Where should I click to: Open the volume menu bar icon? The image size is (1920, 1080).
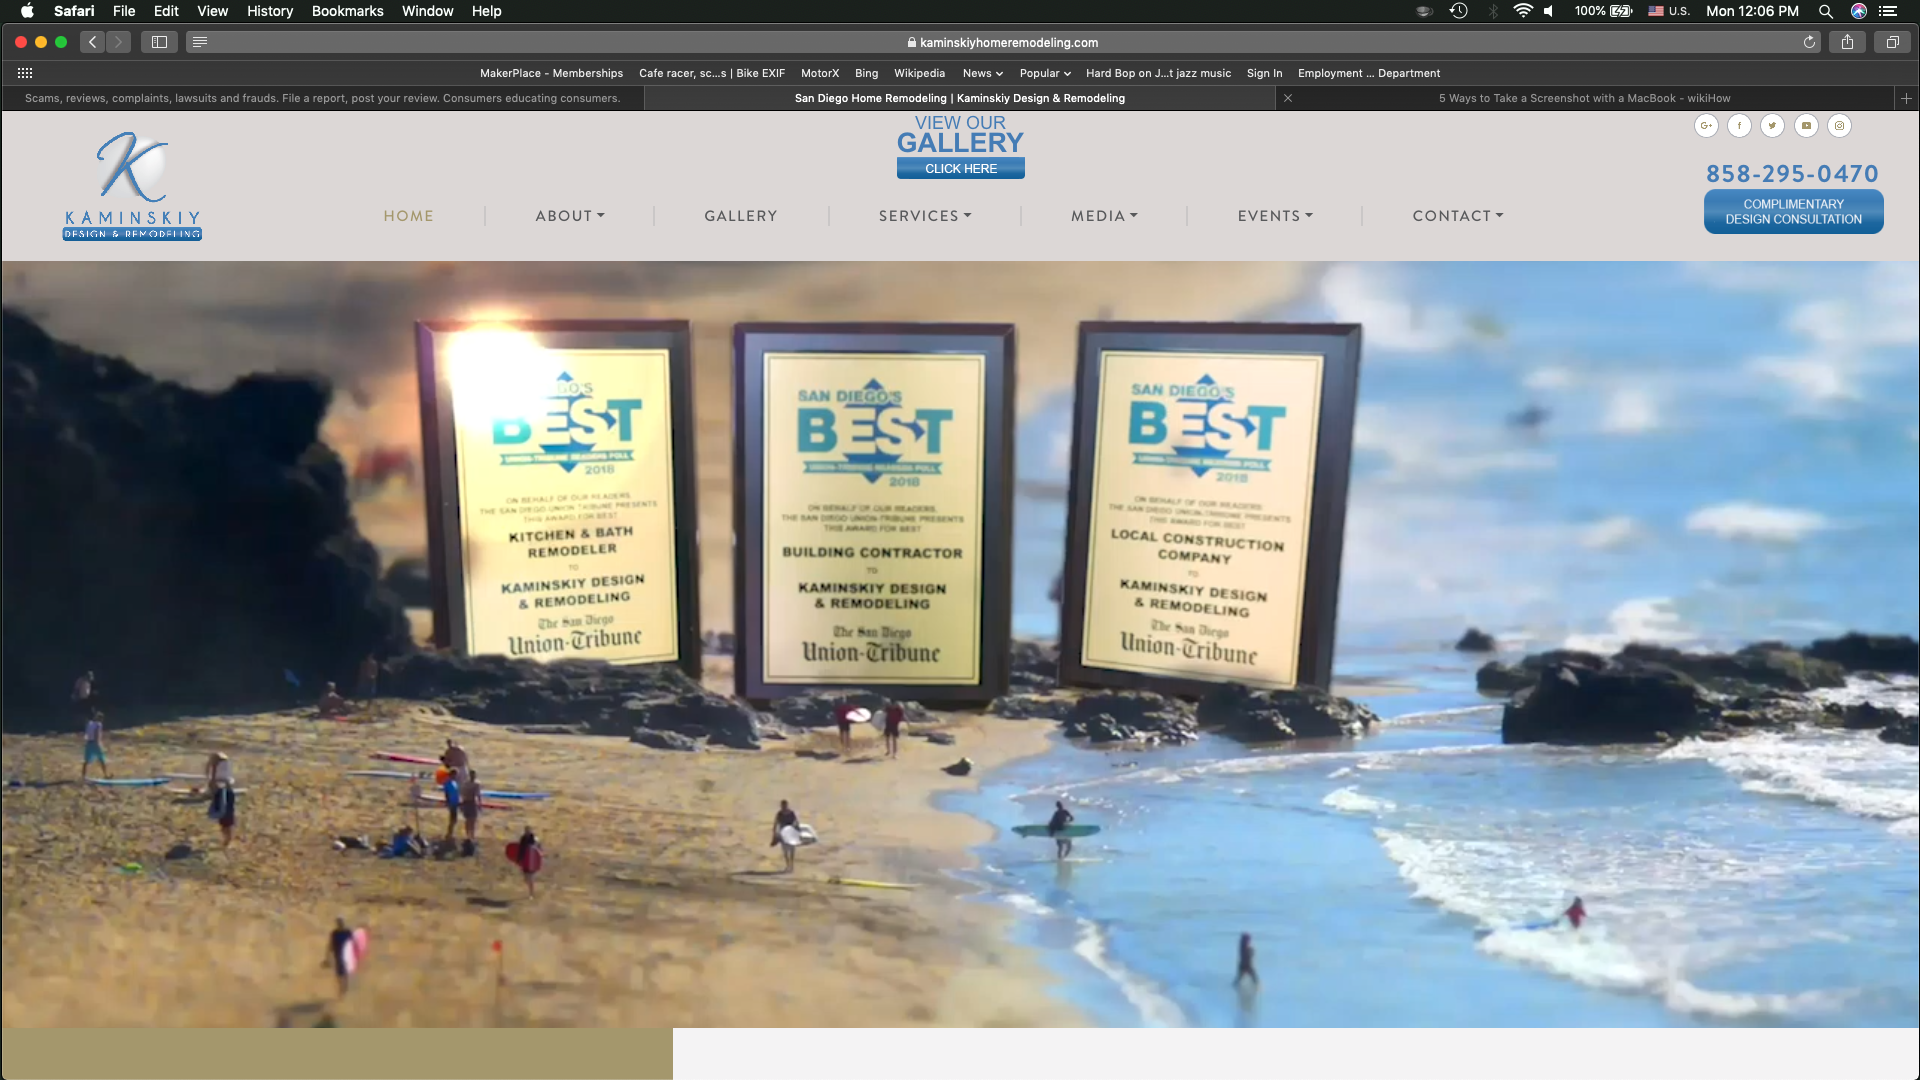pos(1549,11)
